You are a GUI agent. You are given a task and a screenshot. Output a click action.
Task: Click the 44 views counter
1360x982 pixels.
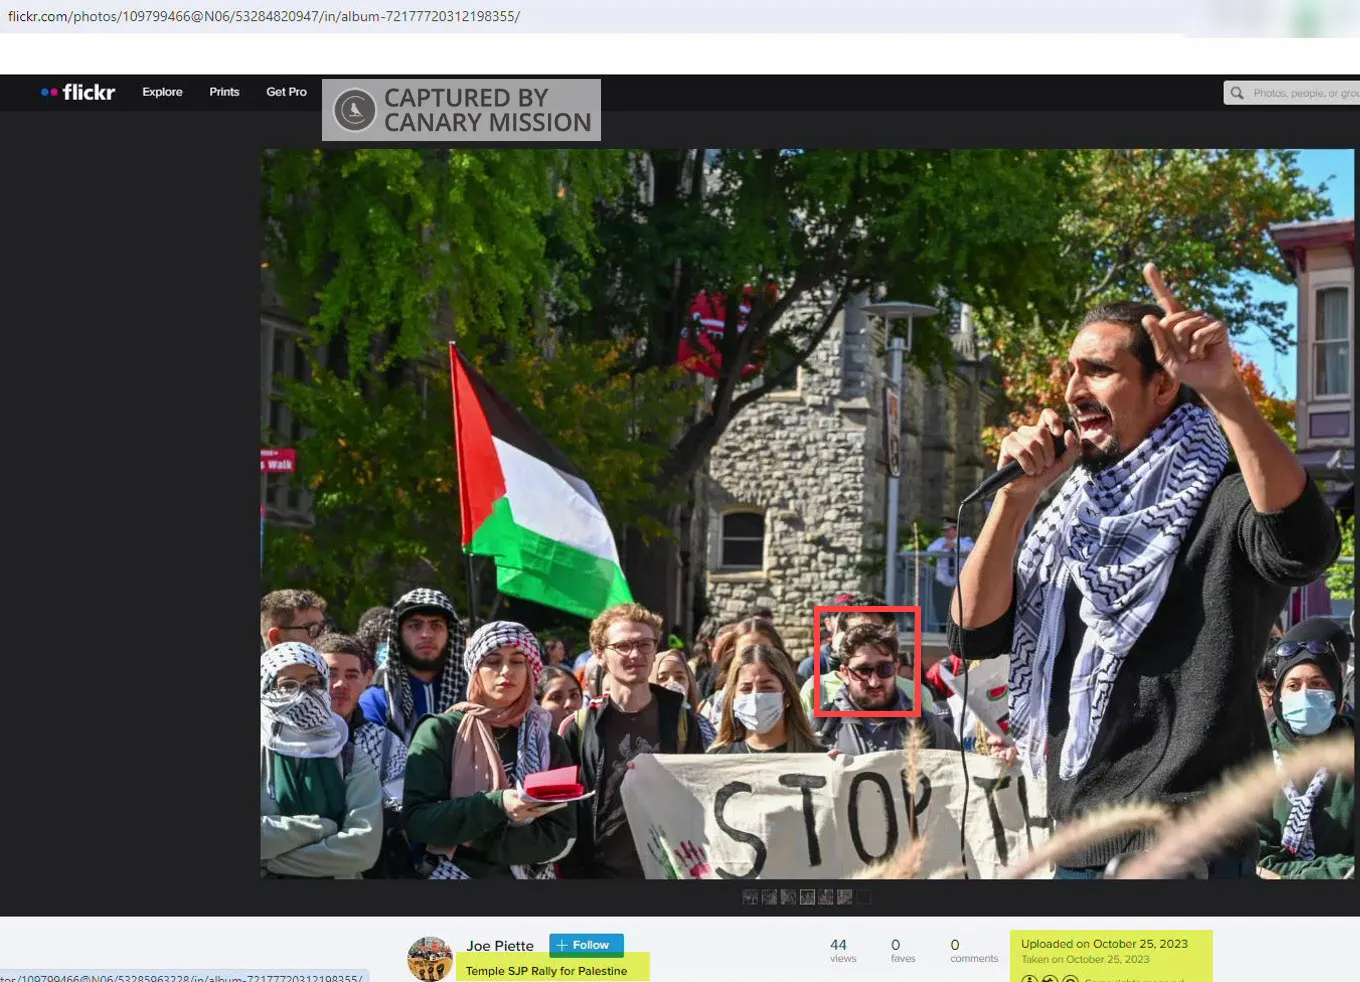pyautogui.click(x=842, y=950)
